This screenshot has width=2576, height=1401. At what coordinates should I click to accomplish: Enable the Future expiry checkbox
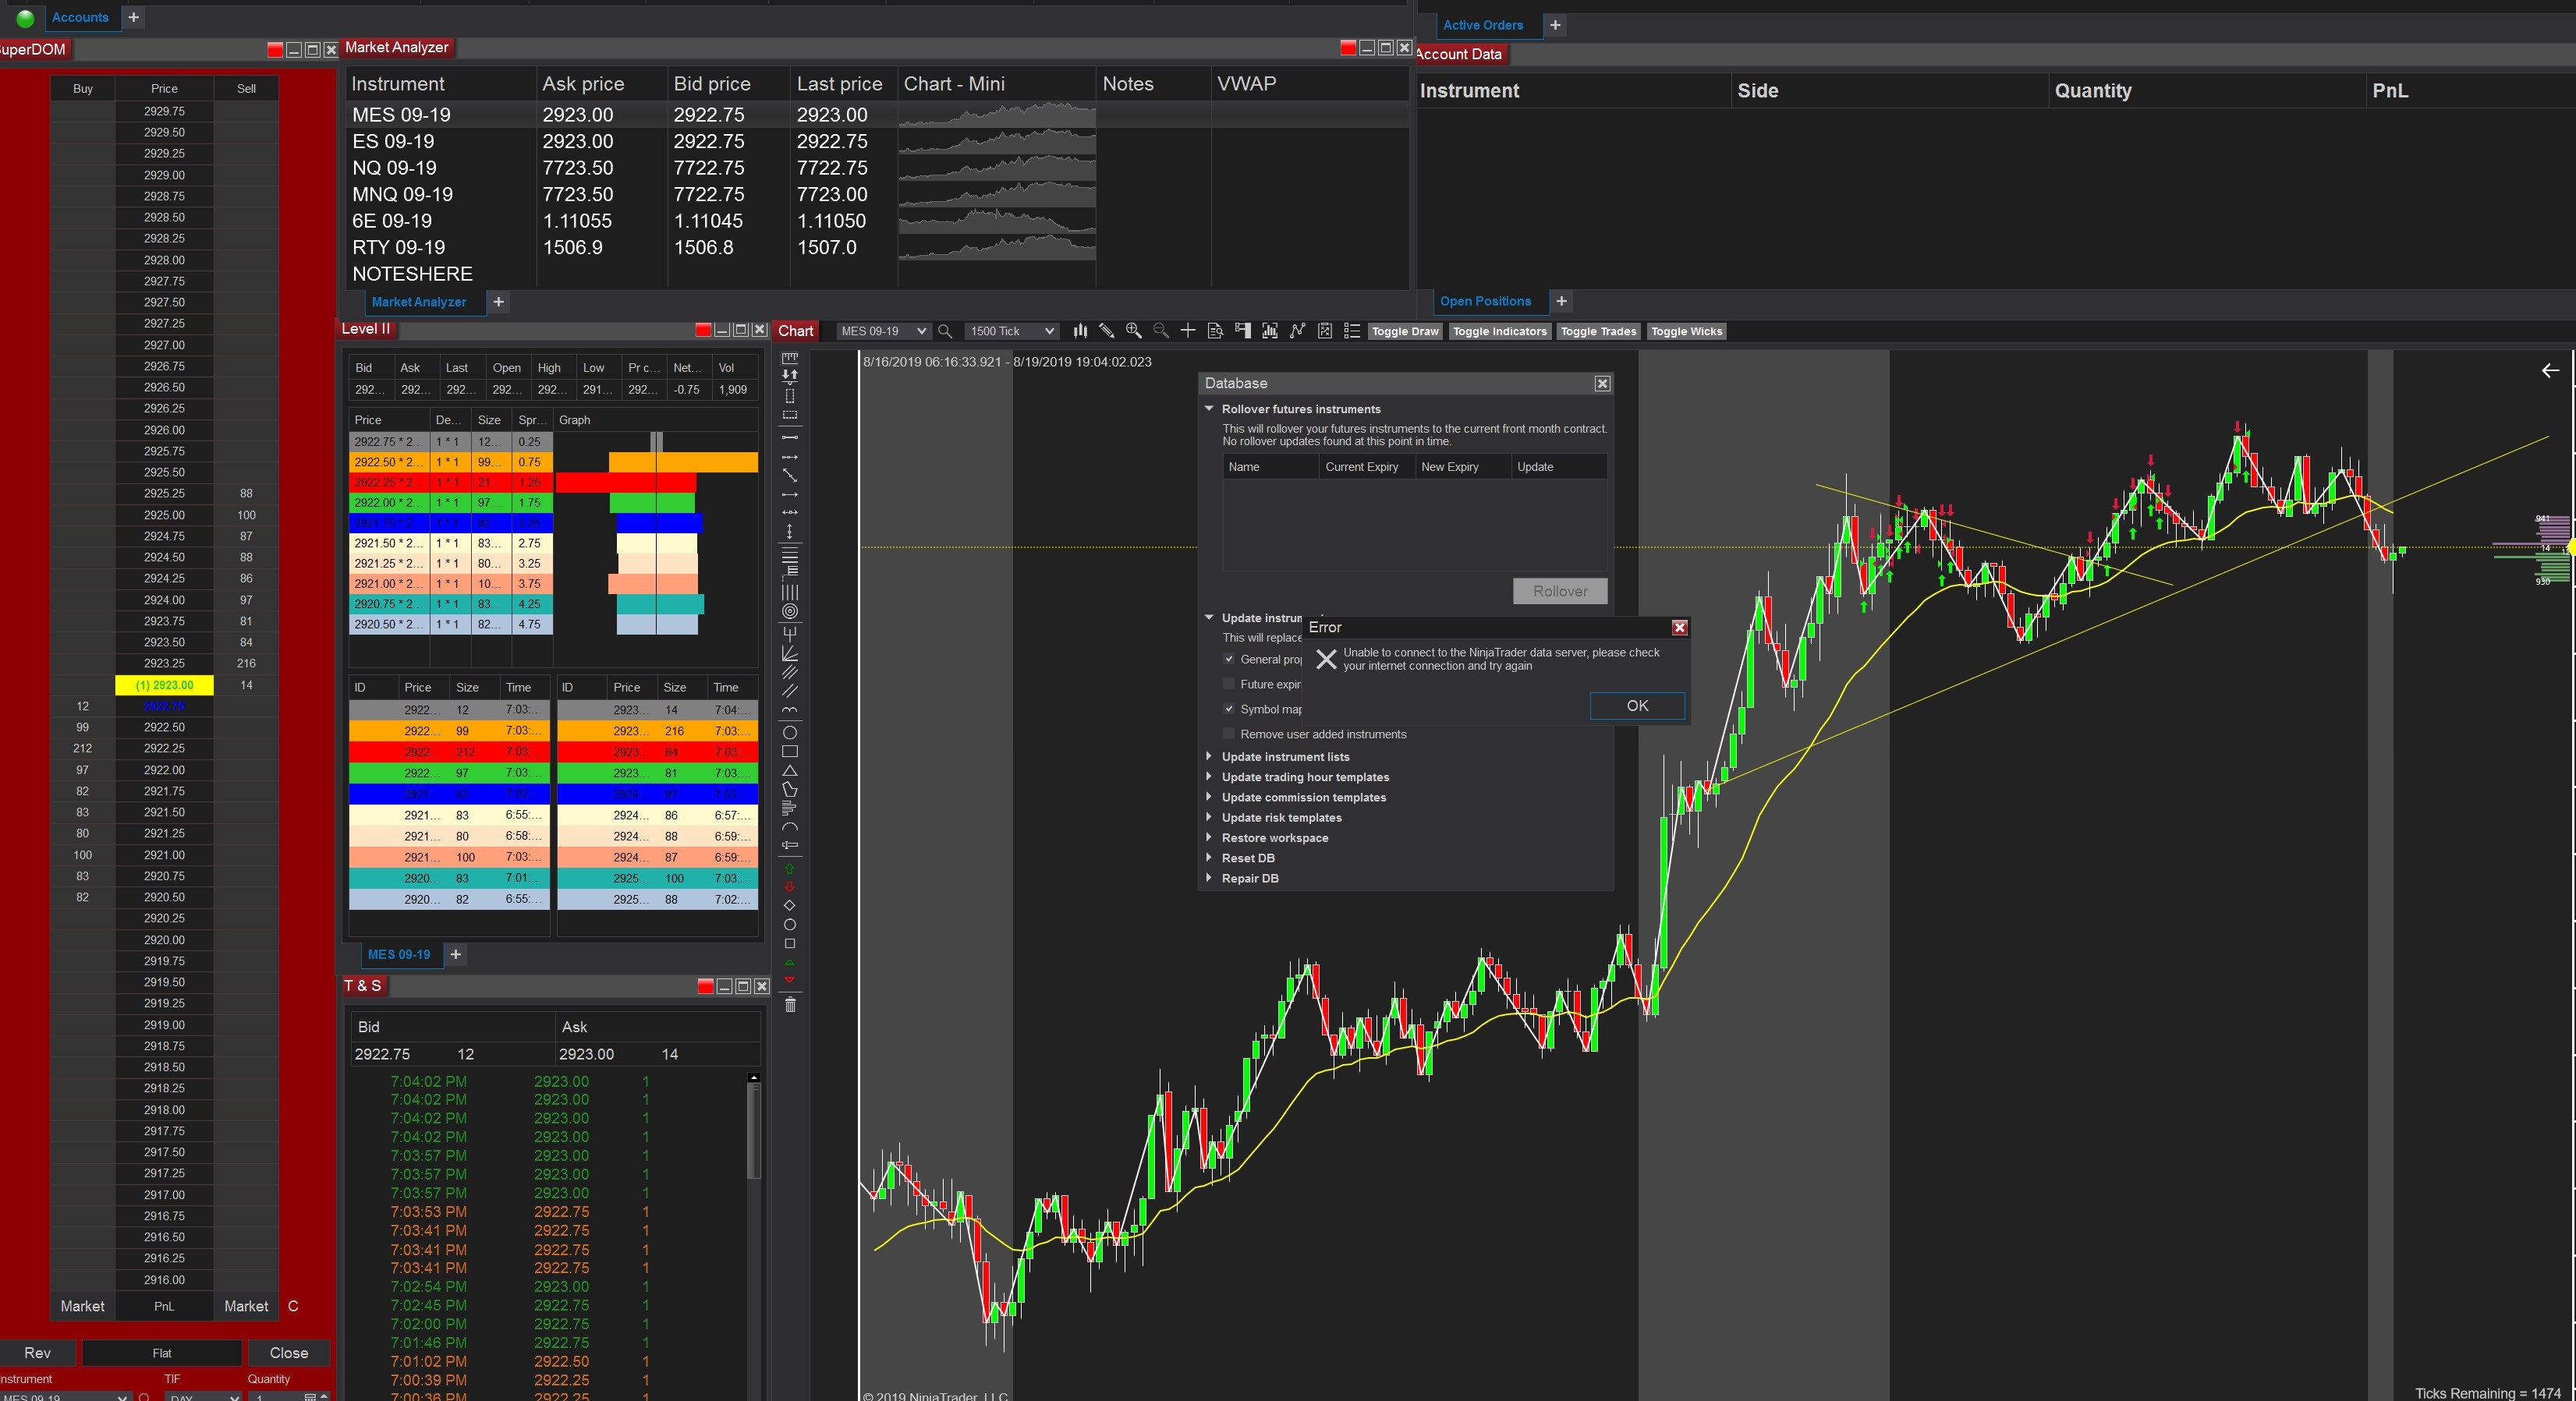click(x=1229, y=684)
